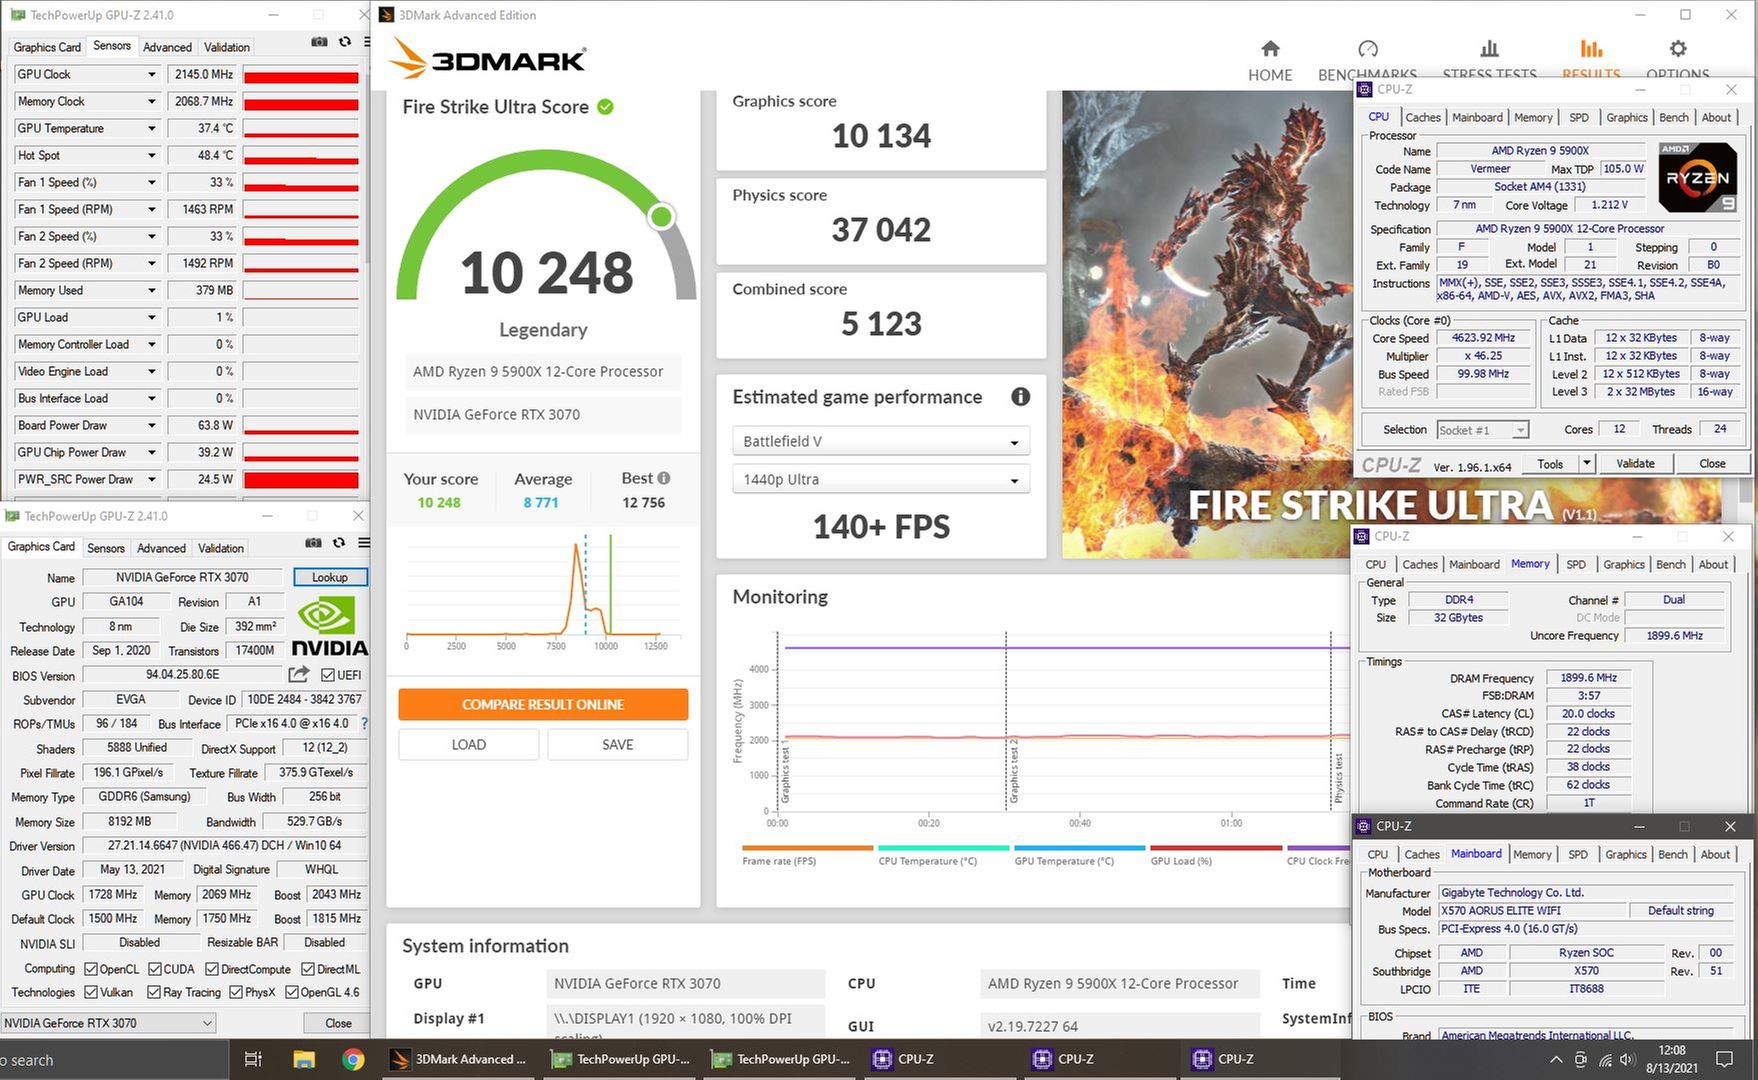
Task: Click the Load button in 3DMark
Action: coord(469,744)
